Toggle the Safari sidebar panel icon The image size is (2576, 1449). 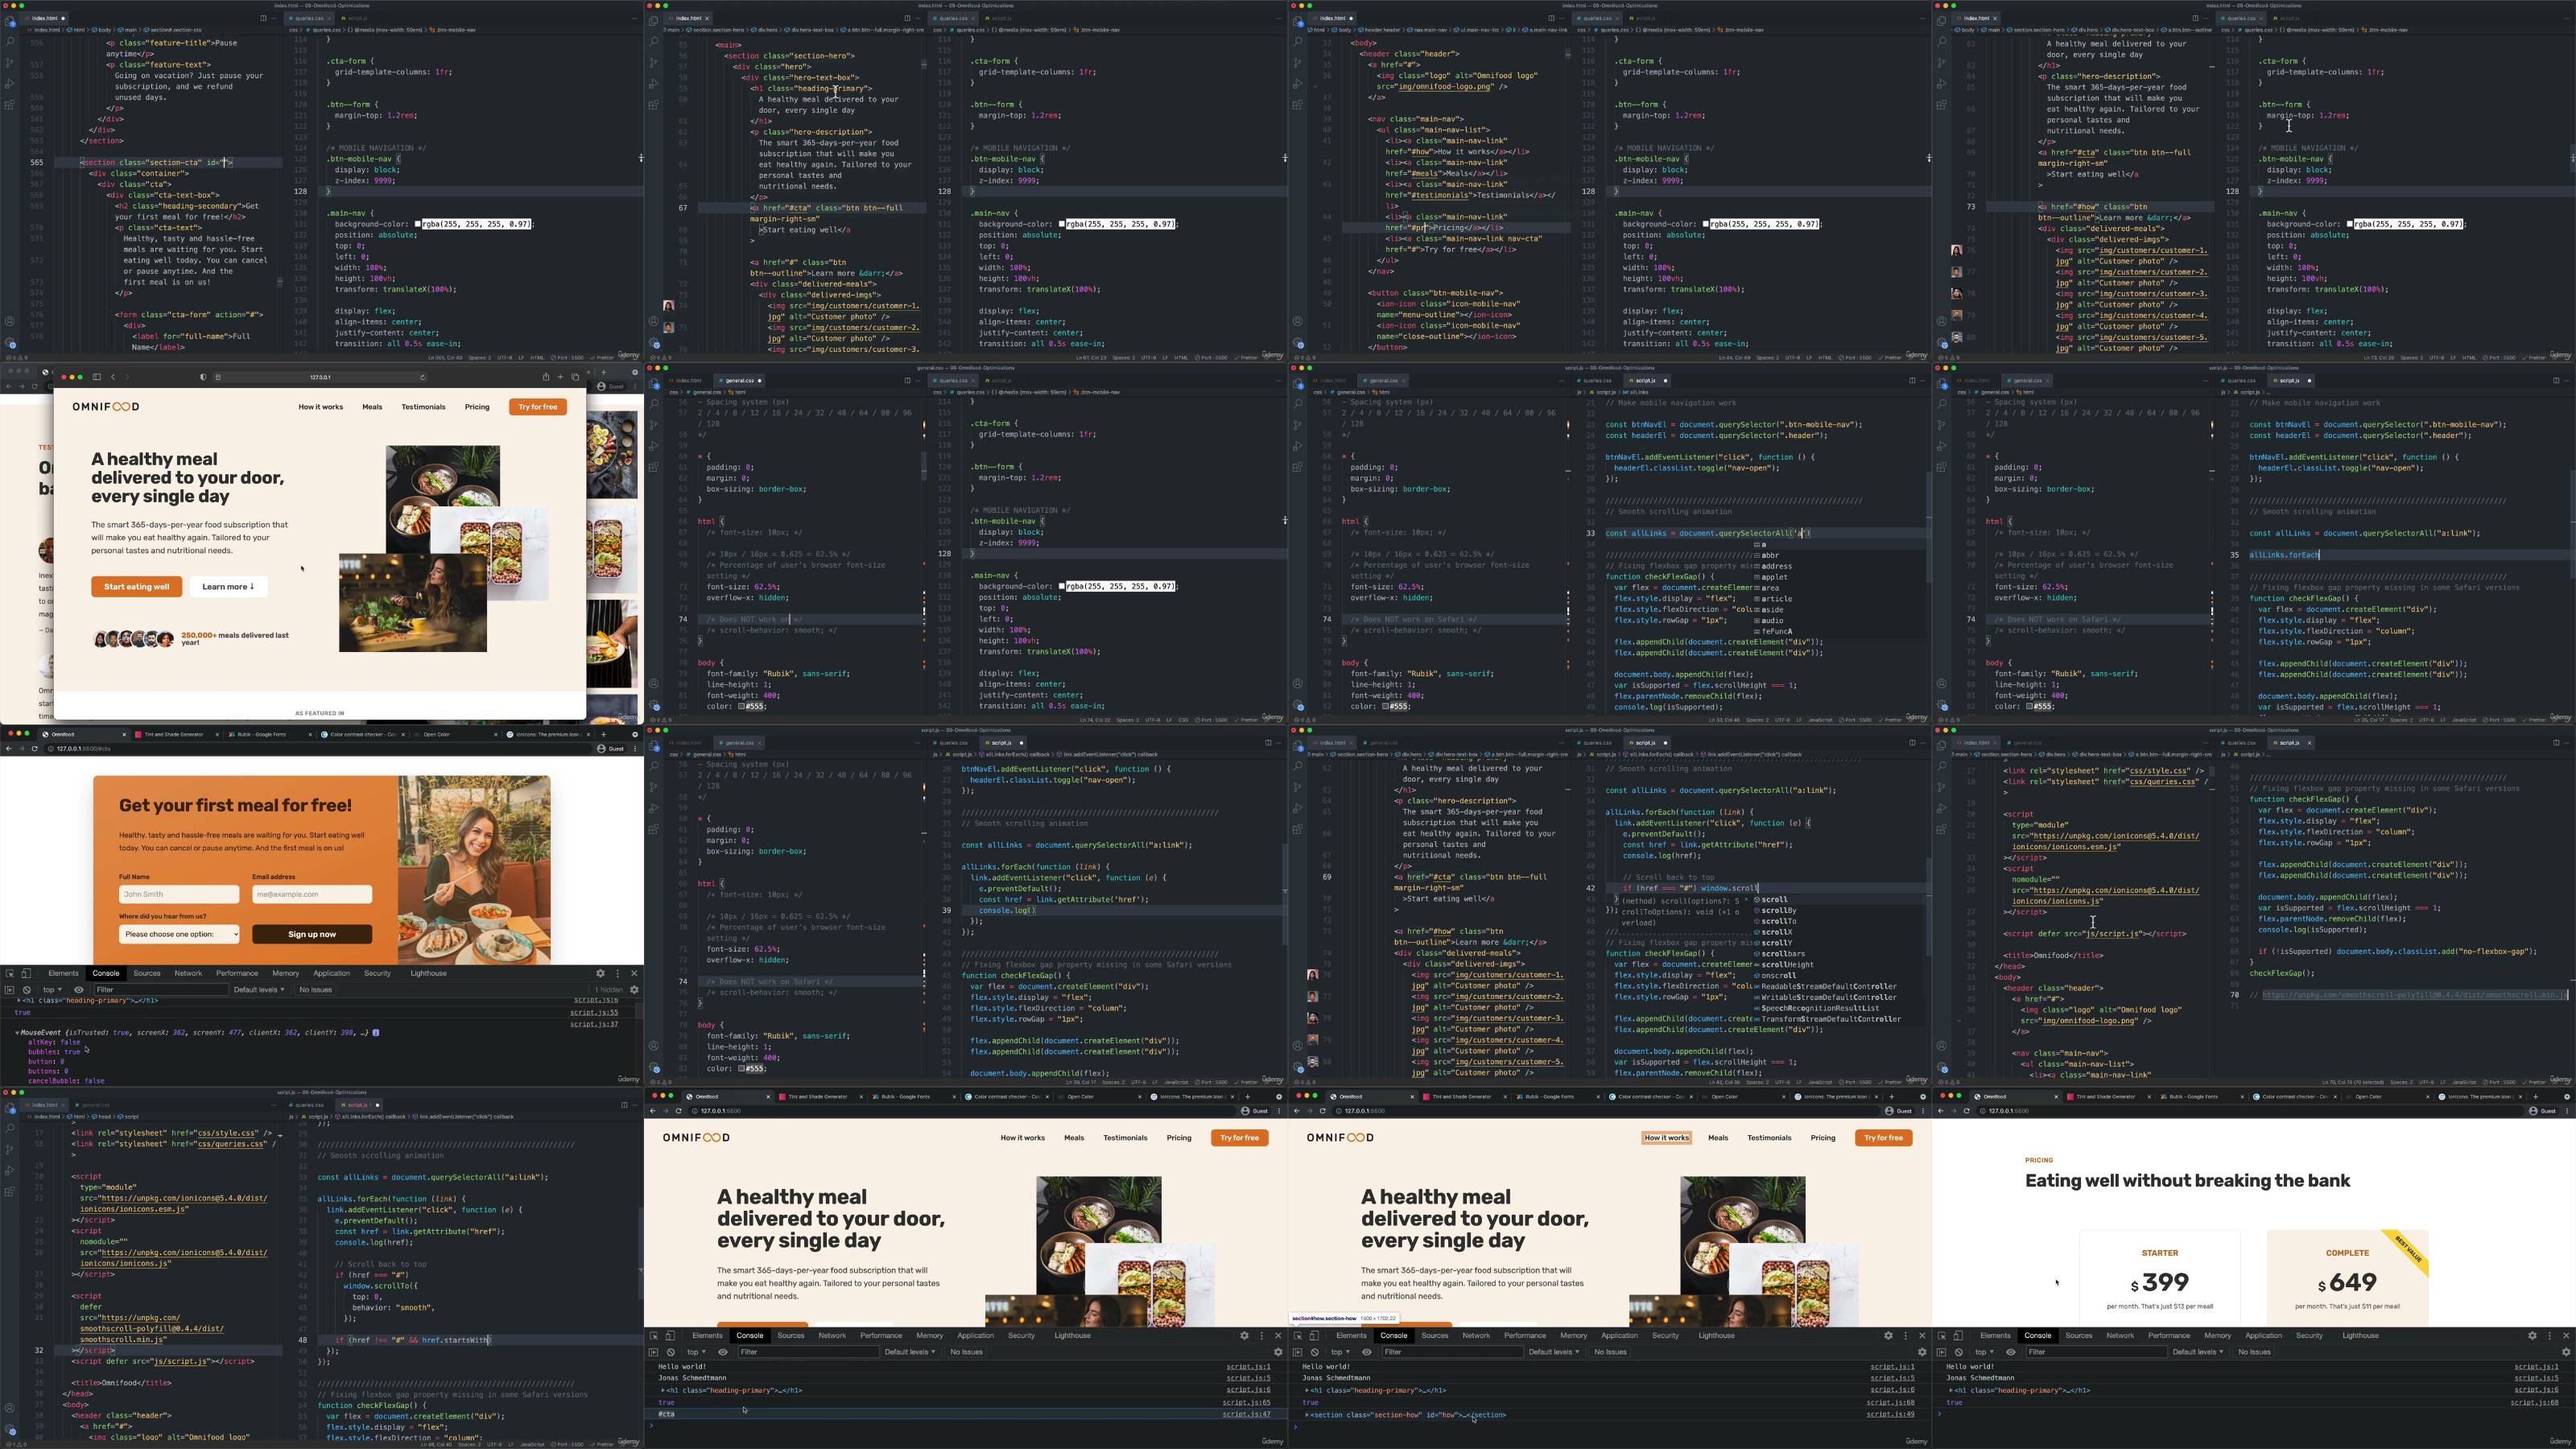97,377
